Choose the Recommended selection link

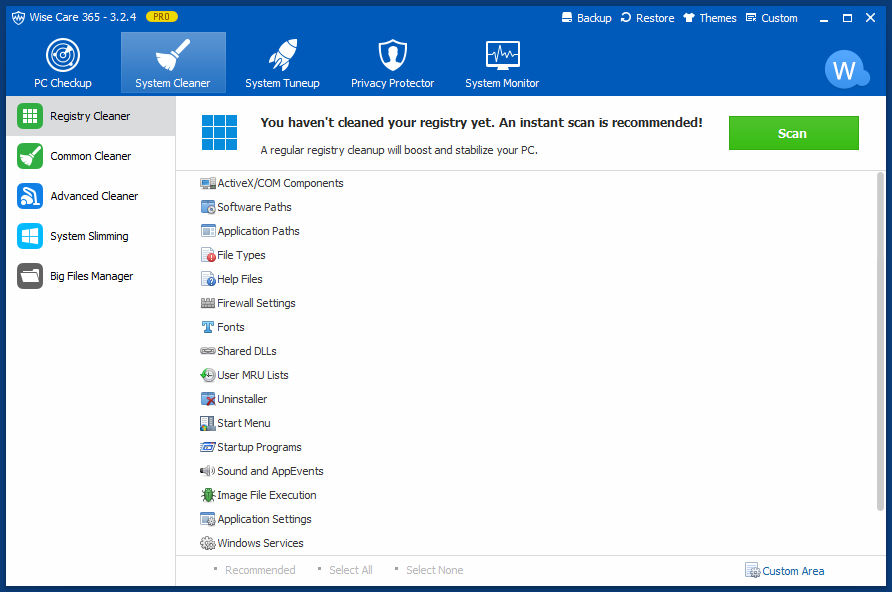[x=260, y=570]
